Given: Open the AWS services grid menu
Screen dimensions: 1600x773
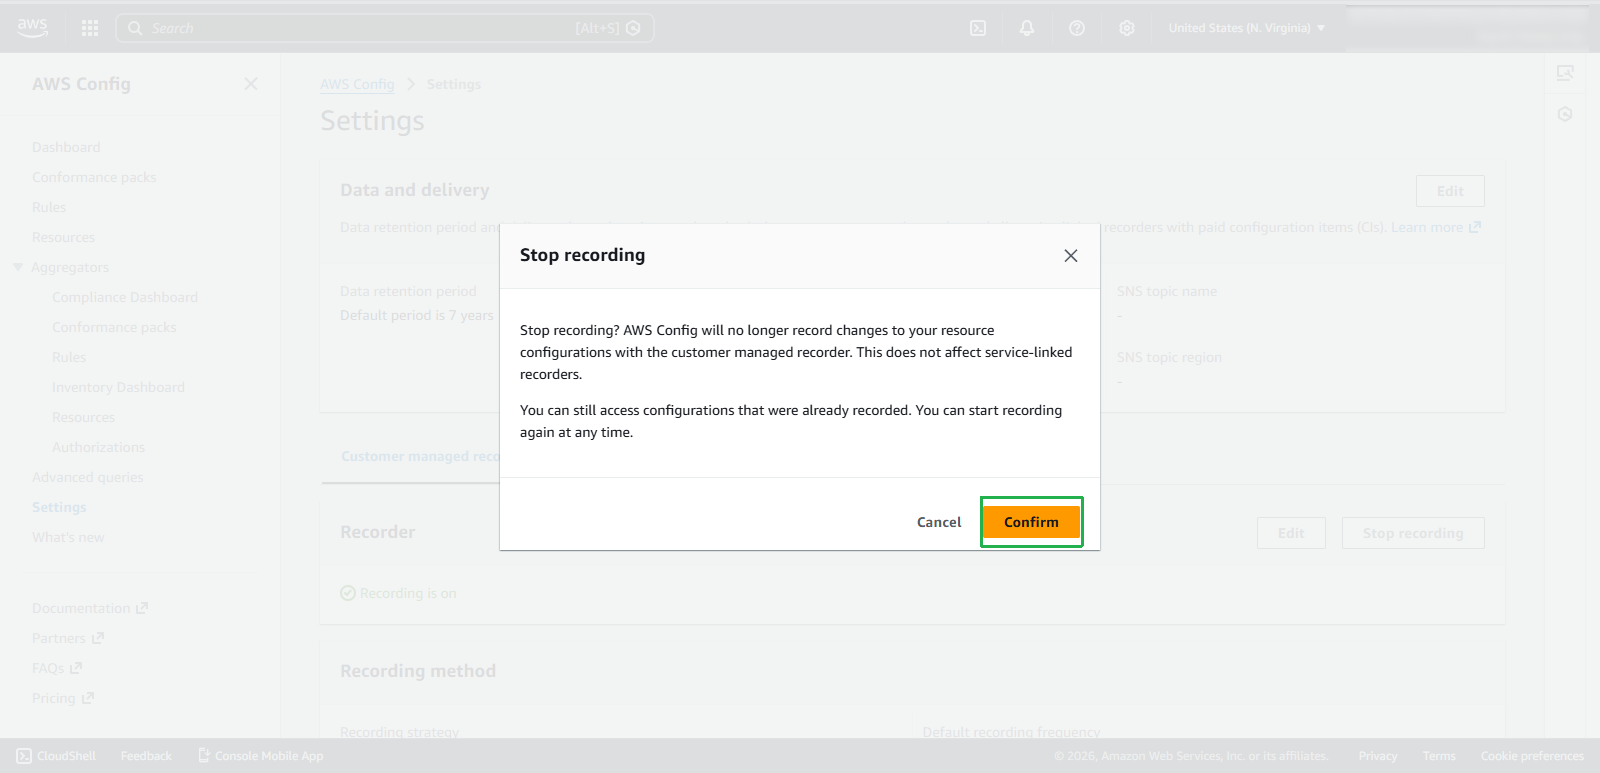Looking at the screenshot, I should [90, 28].
